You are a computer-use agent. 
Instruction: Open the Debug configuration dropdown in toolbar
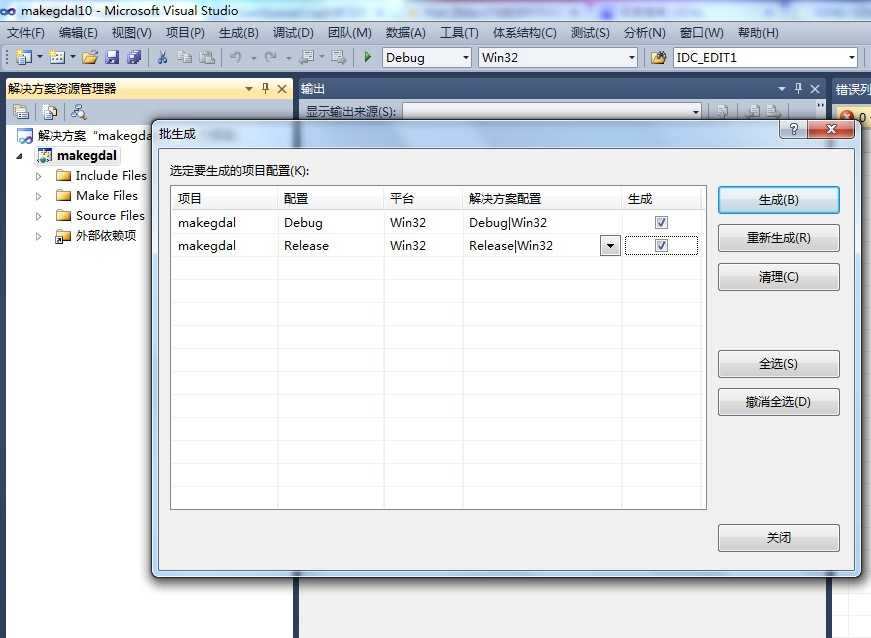click(465, 58)
